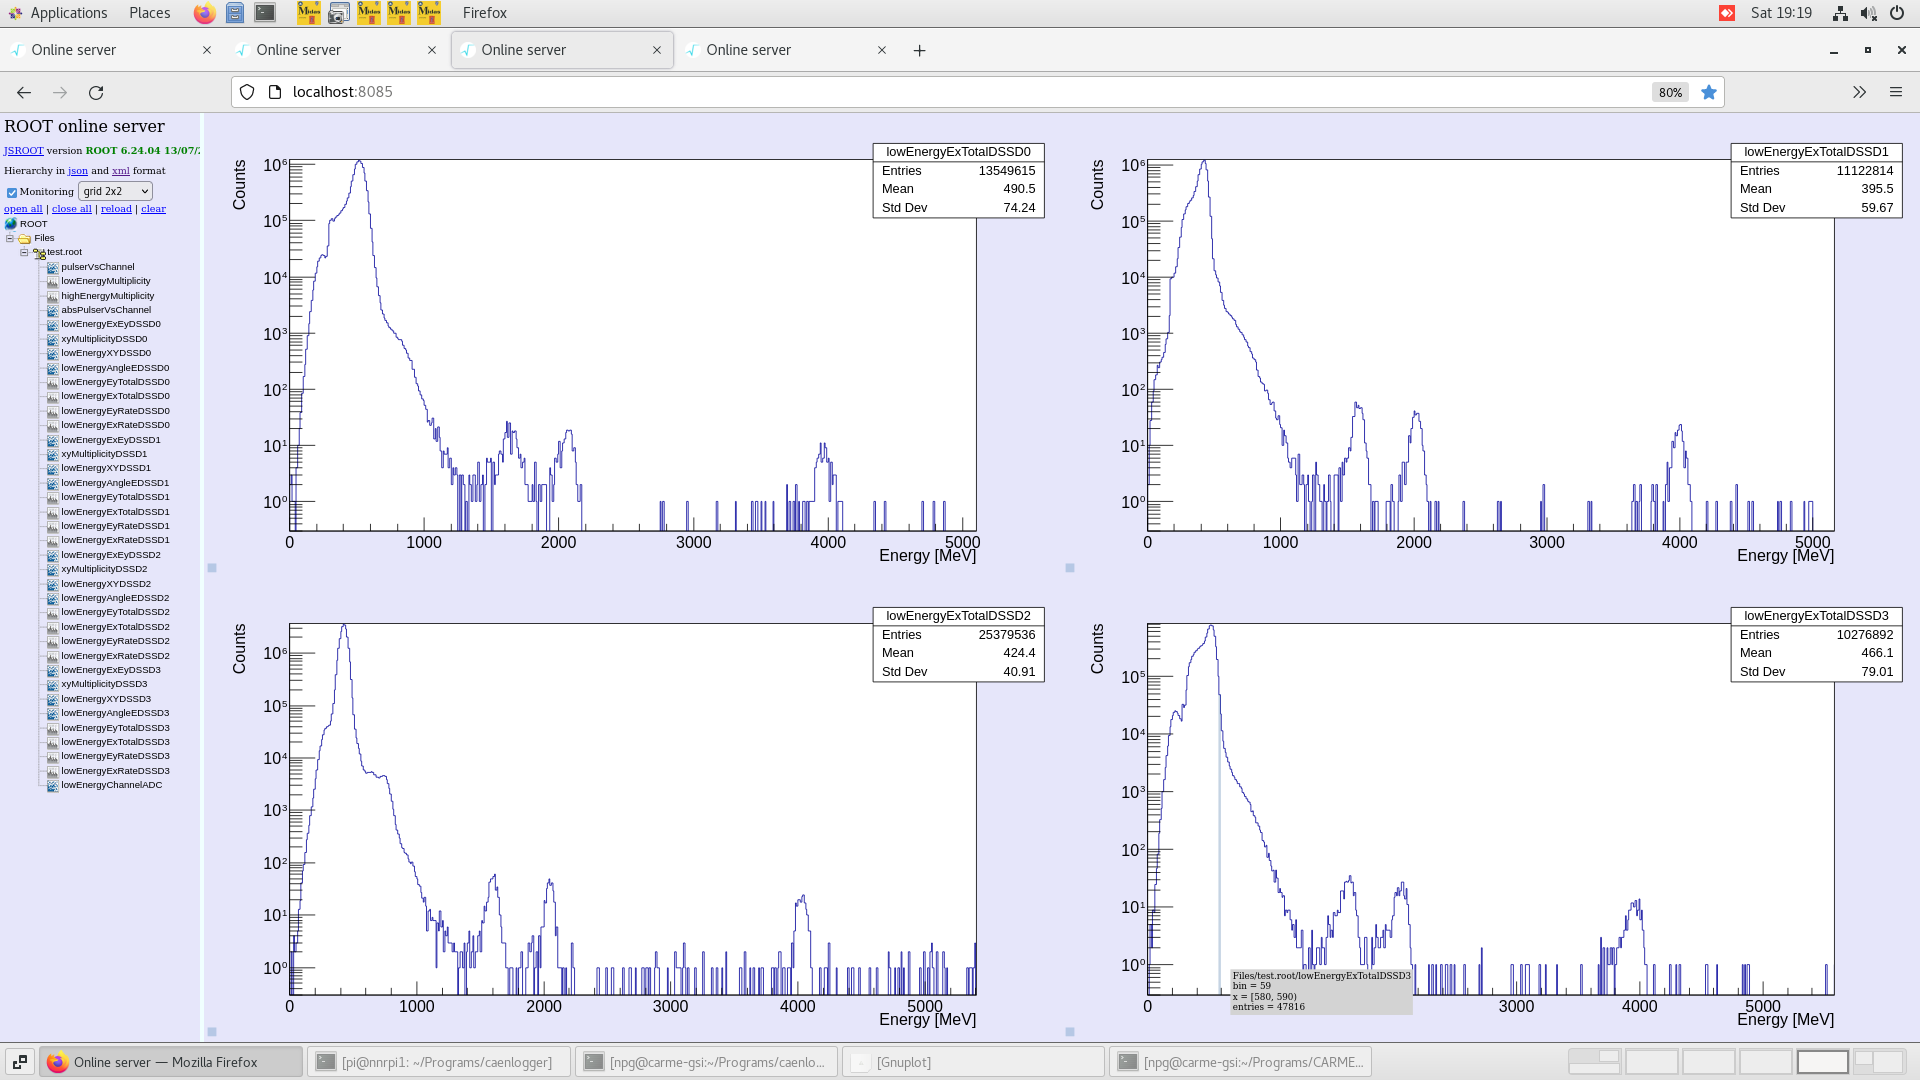
Task: Click the sound volume icon in the top bar
Action: pyautogui.click(x=1868, y=13)
